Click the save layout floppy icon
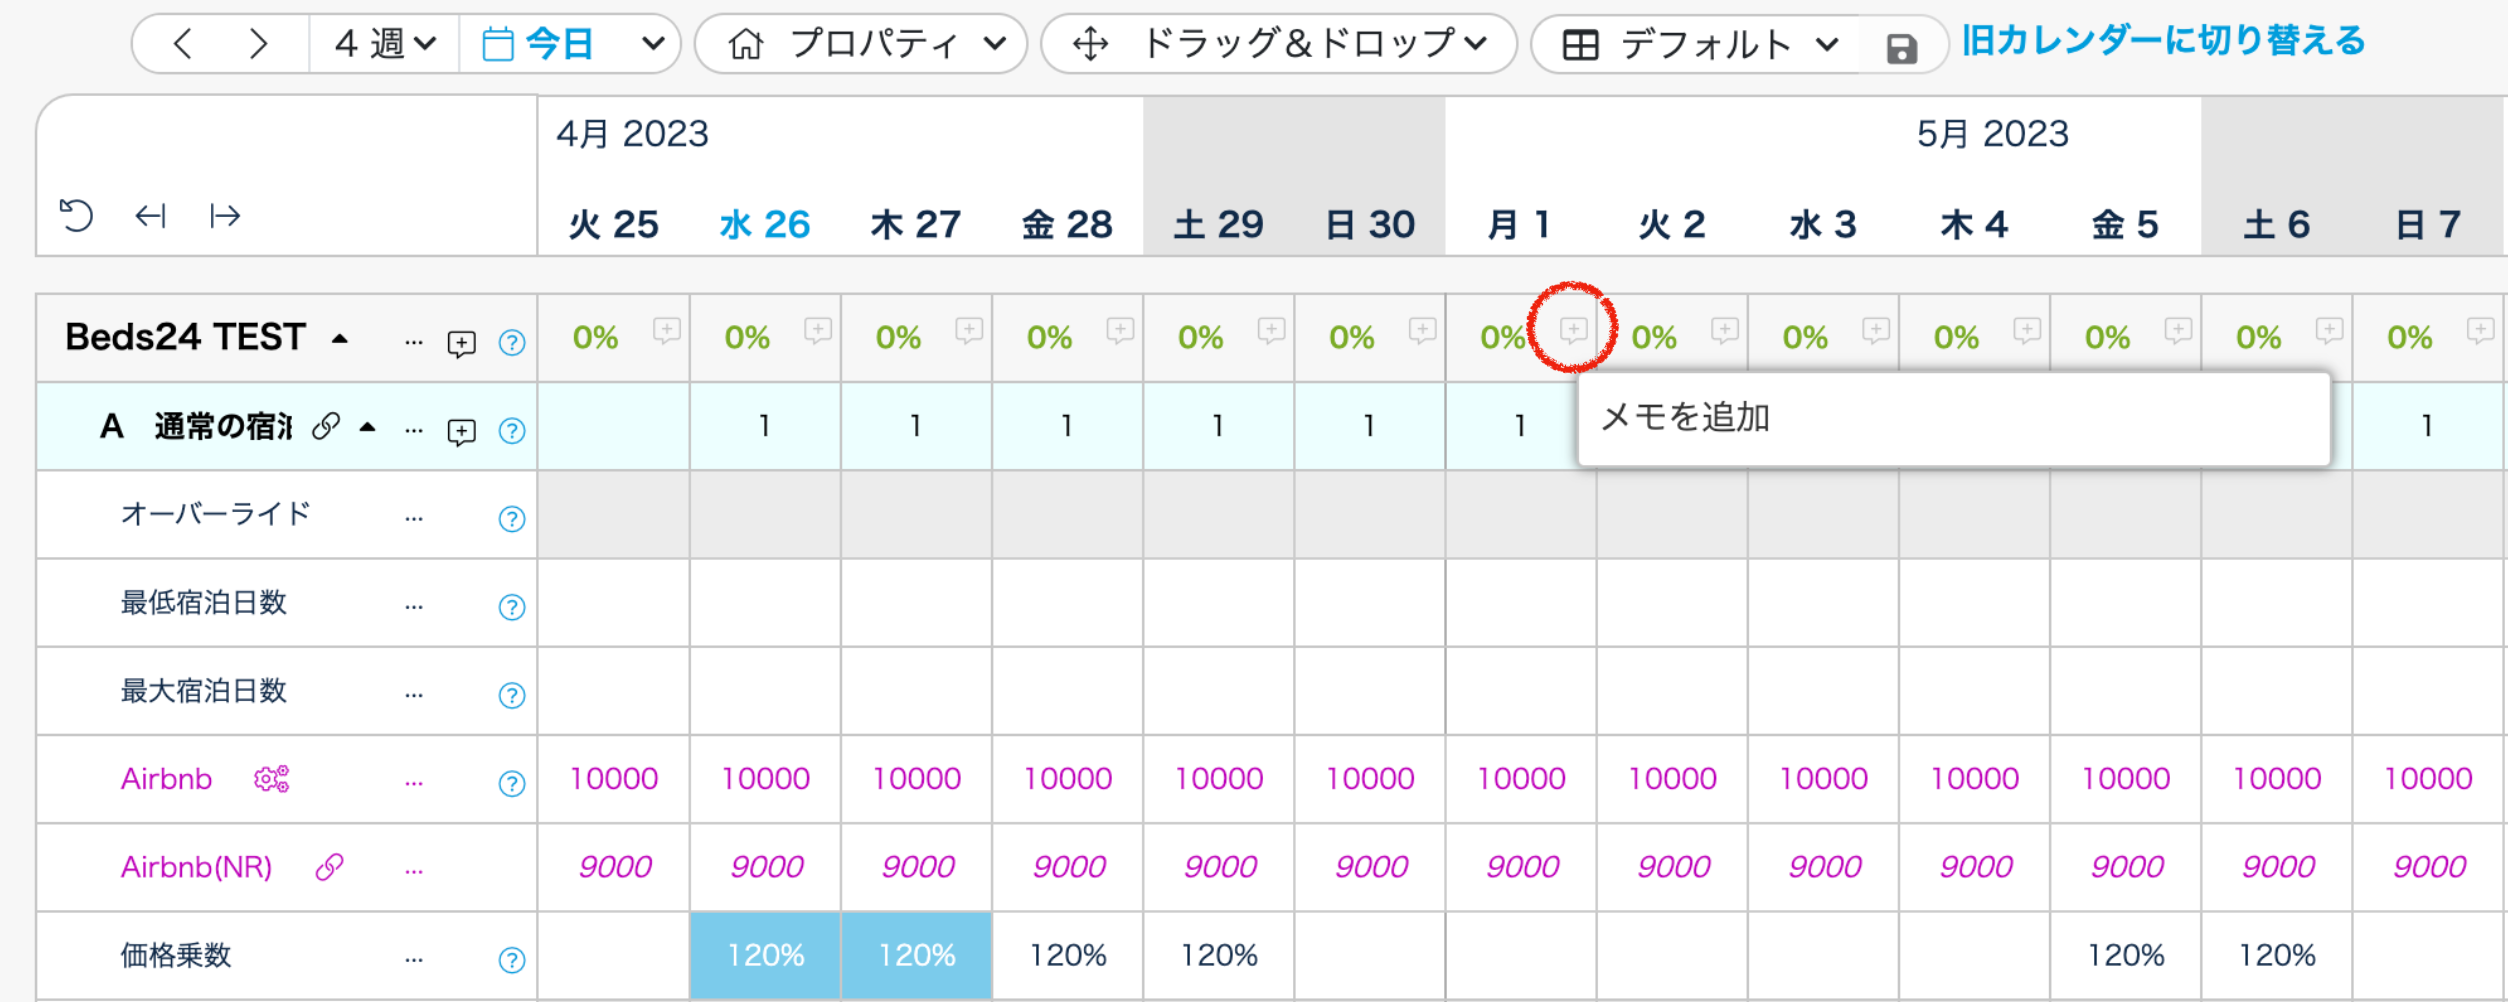This screenshot has height=1002, width=2508. [x=1901, y=47]
